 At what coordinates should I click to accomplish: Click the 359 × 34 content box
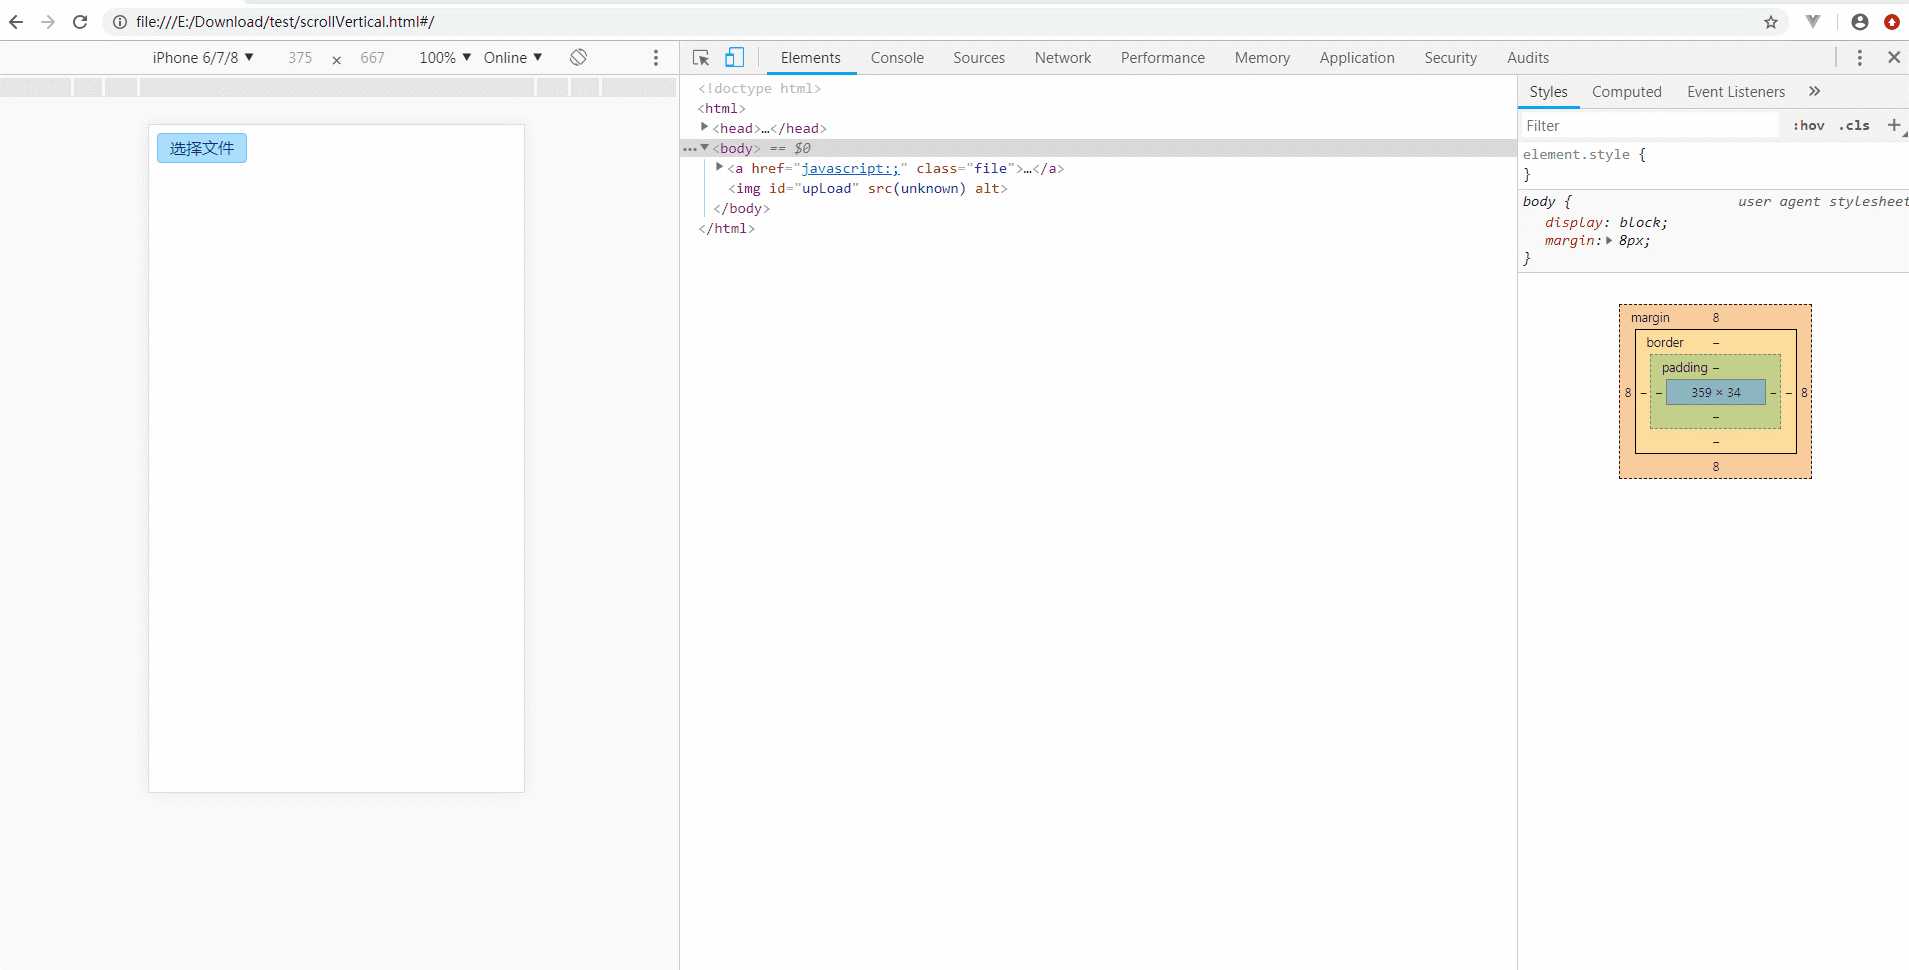click(x=1716, y=392)
